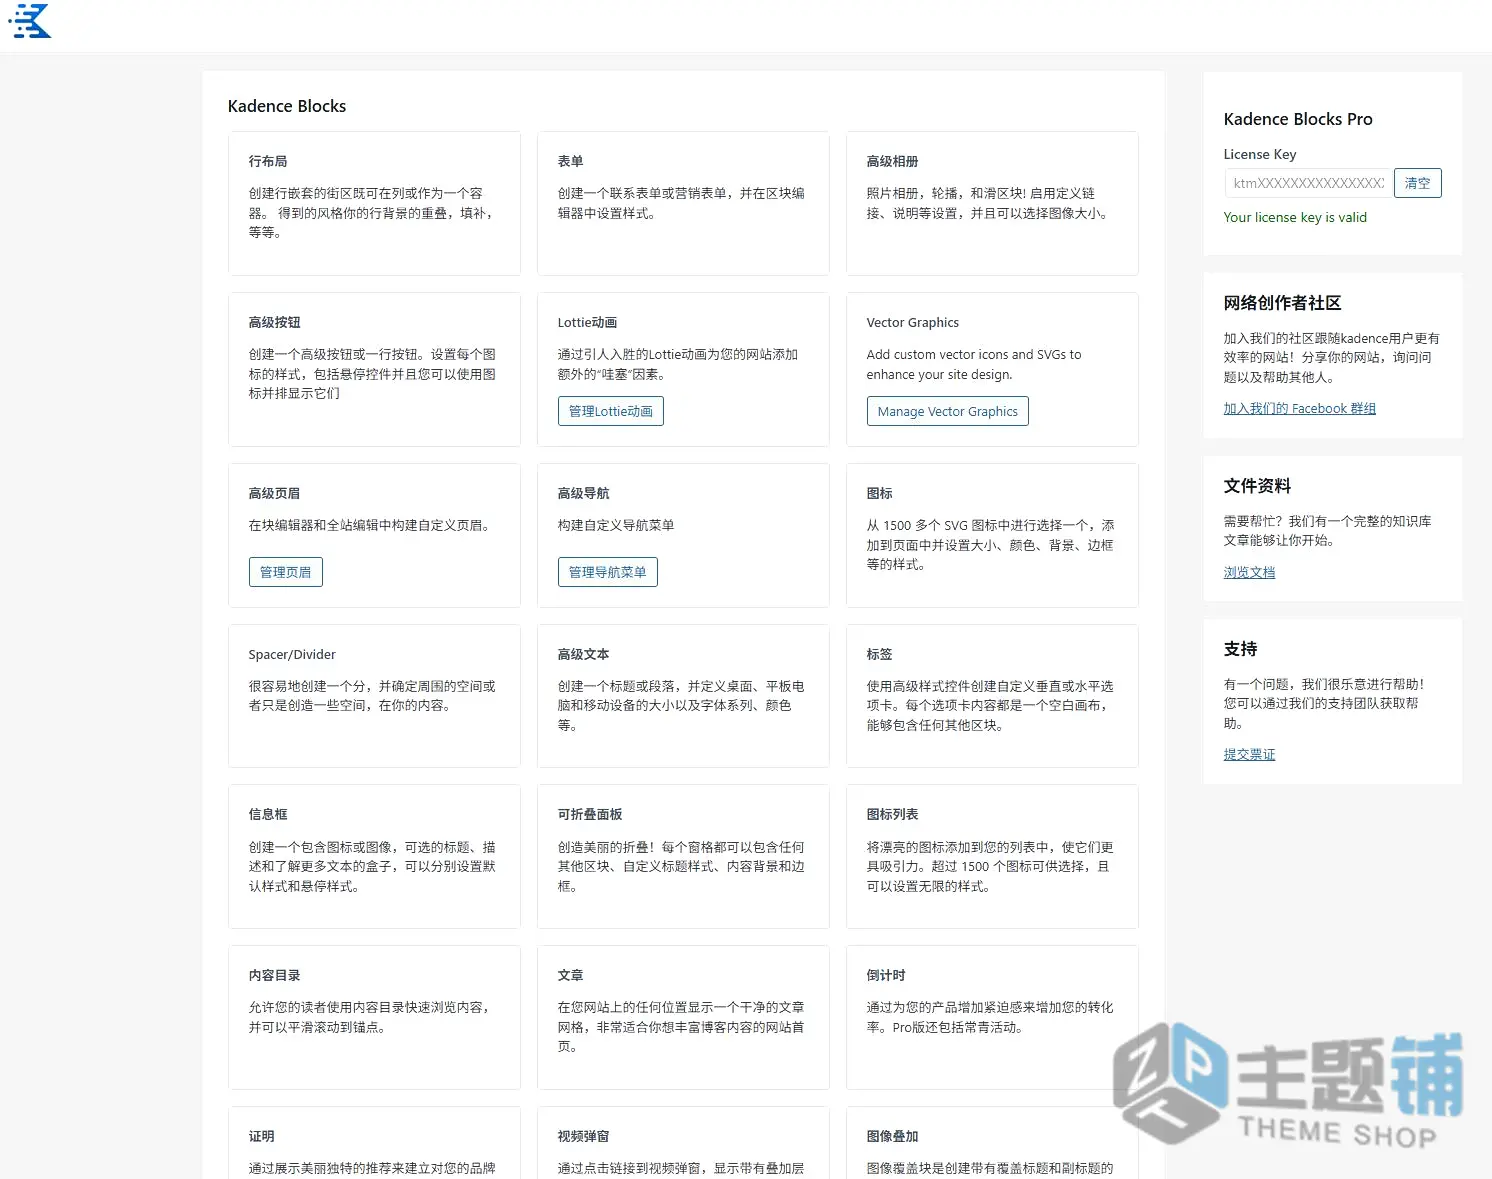Click the Kadence Blocks Pro heading

pos(1298,119)
